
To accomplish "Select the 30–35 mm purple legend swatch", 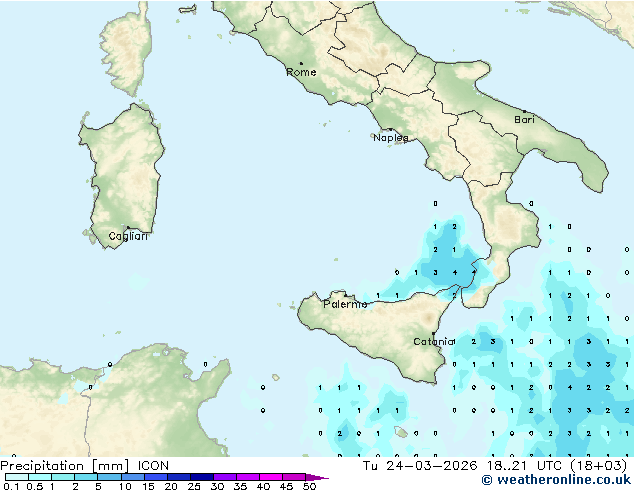I will coord(225,477).
